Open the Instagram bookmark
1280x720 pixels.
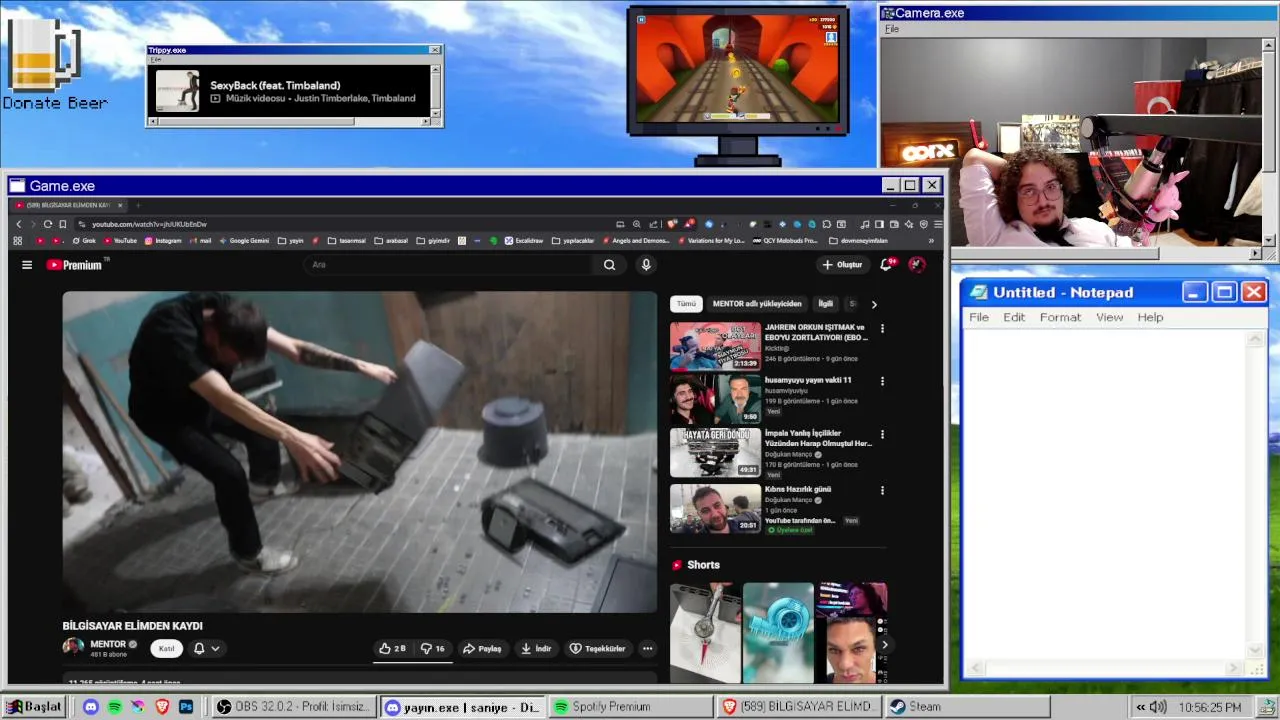(x=163, y=241)
